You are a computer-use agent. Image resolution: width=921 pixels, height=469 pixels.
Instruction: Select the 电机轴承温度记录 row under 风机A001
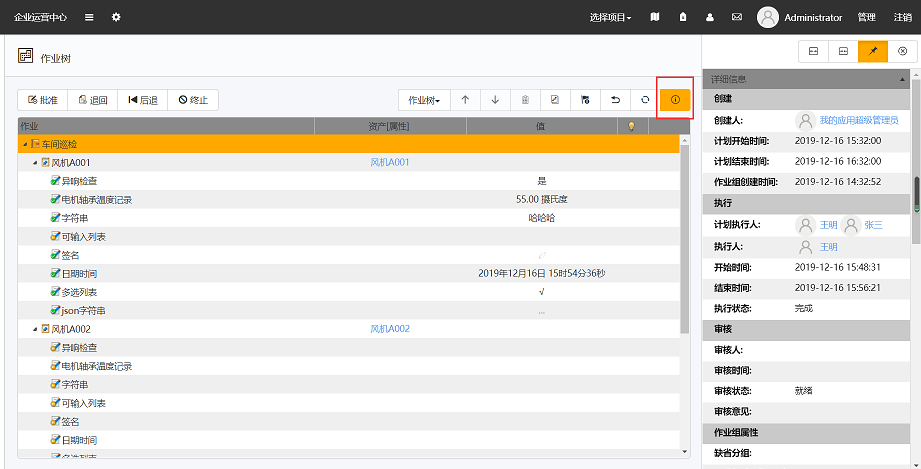96,199
